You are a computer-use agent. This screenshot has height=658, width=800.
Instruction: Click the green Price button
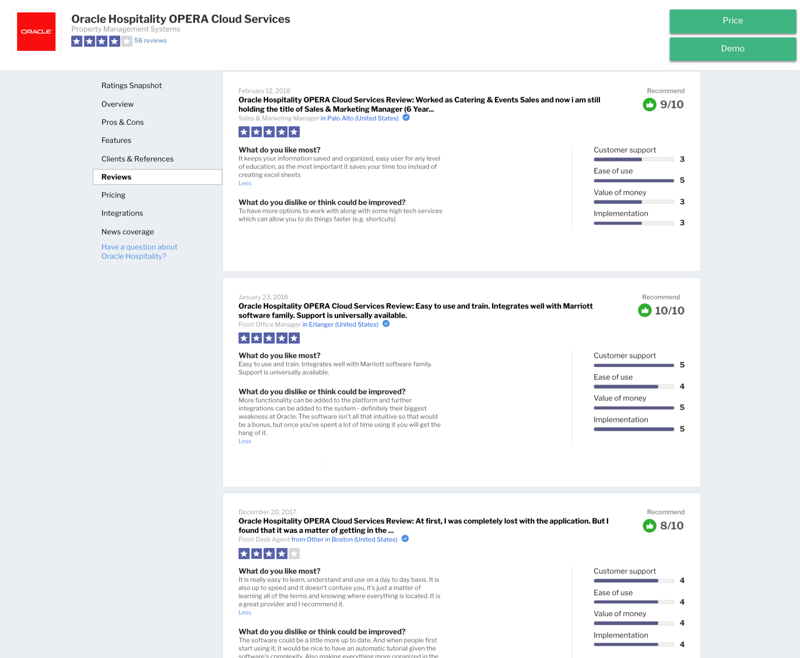[733, 21]
